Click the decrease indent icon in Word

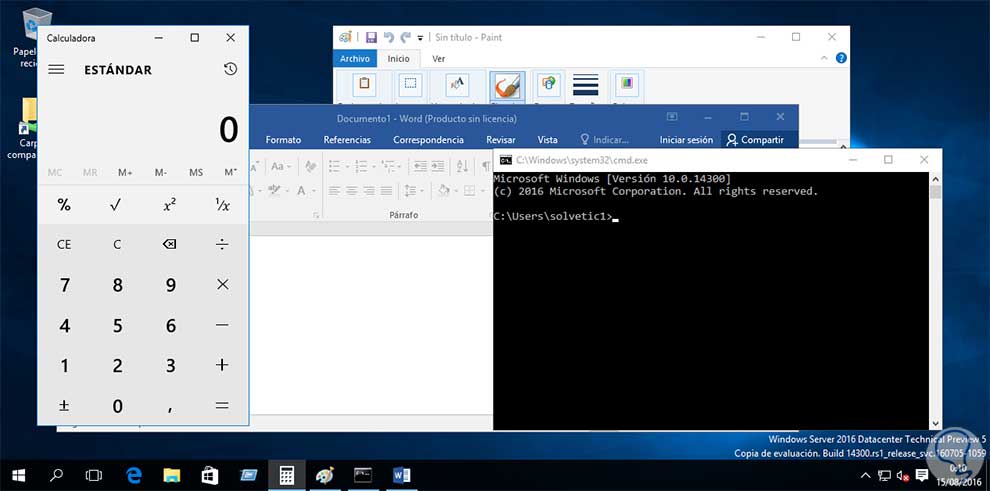(419, 167)
